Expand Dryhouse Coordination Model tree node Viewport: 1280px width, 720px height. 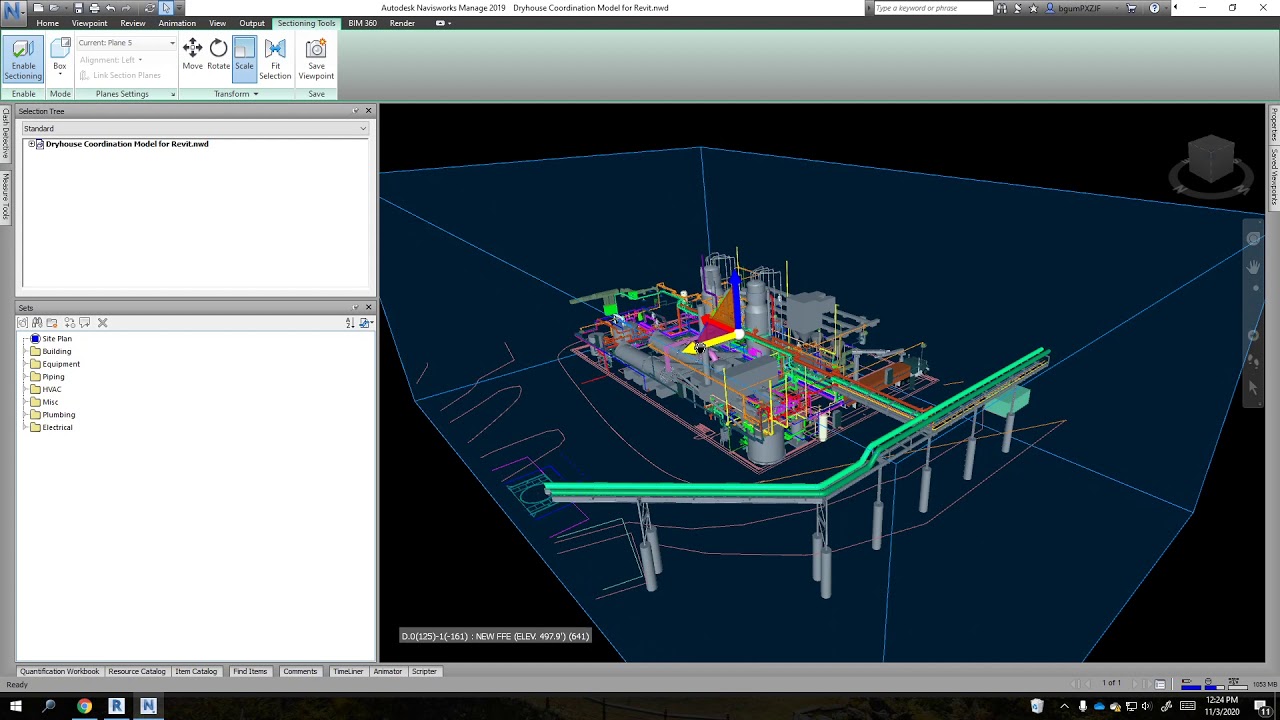[31, 144]
